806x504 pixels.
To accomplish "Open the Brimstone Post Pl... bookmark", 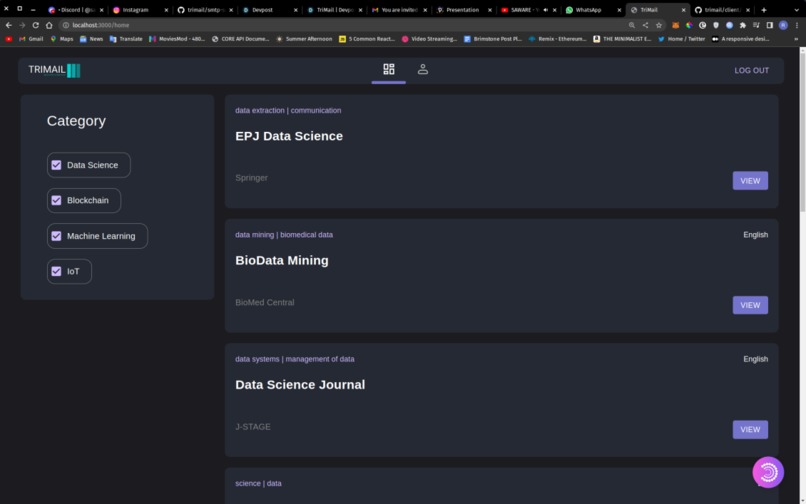I will tap(492, 39).
